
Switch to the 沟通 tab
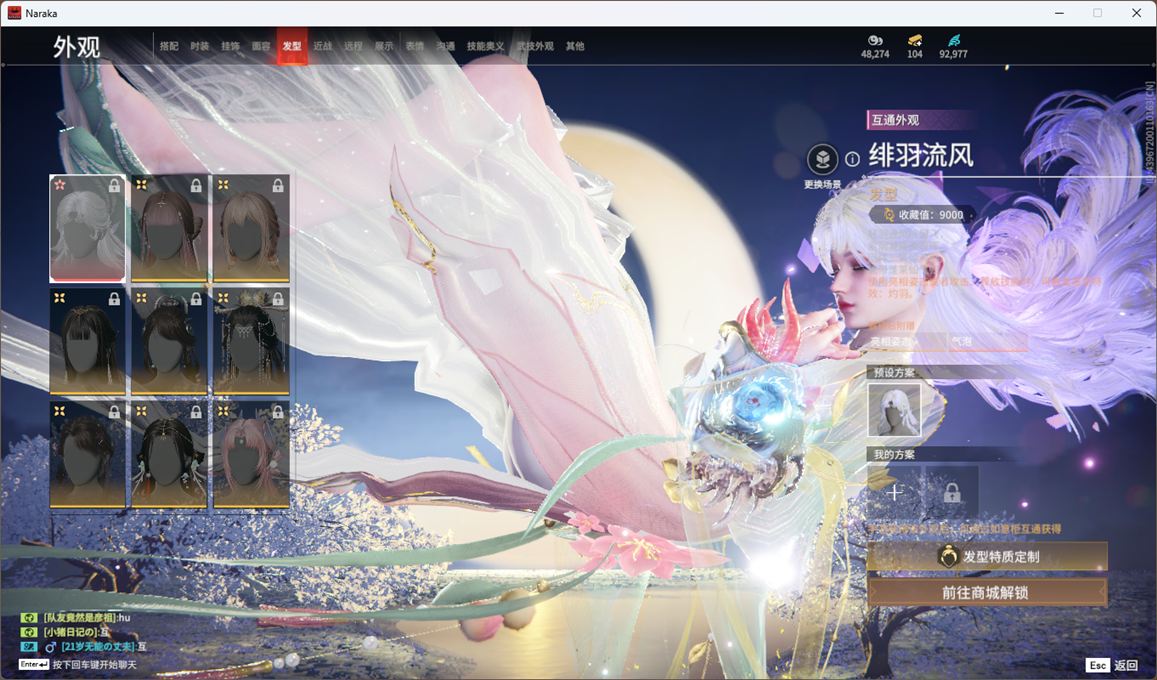tap(446, 46)
